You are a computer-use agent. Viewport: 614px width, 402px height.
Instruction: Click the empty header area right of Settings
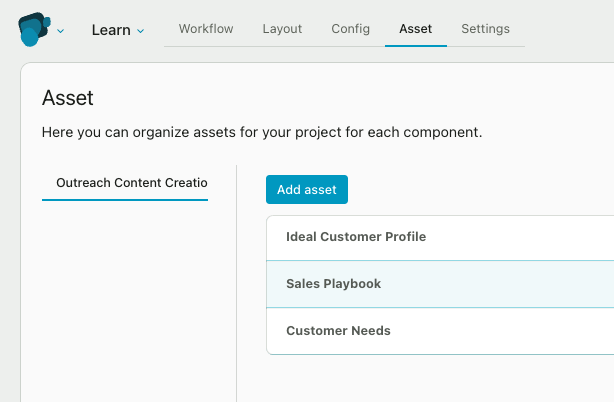568,29
